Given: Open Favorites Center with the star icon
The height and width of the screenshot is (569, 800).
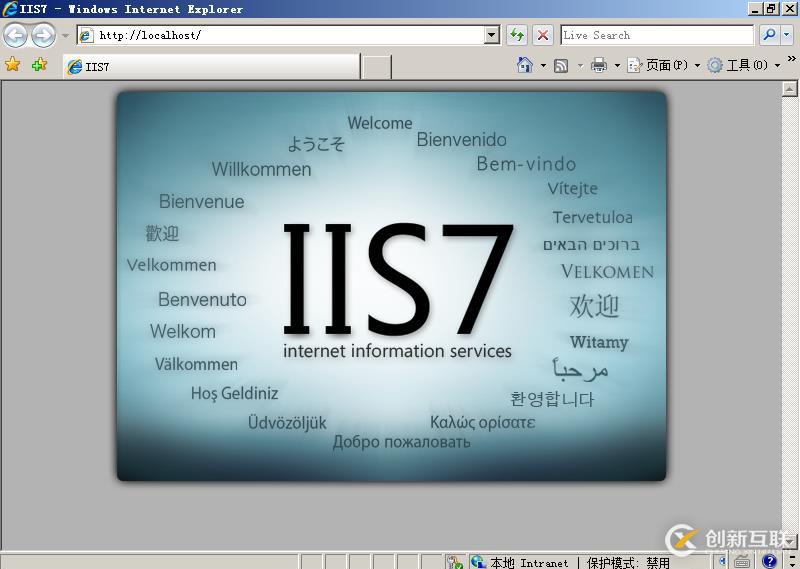Looking at the screenshot, I should click(x=13, y=65).
